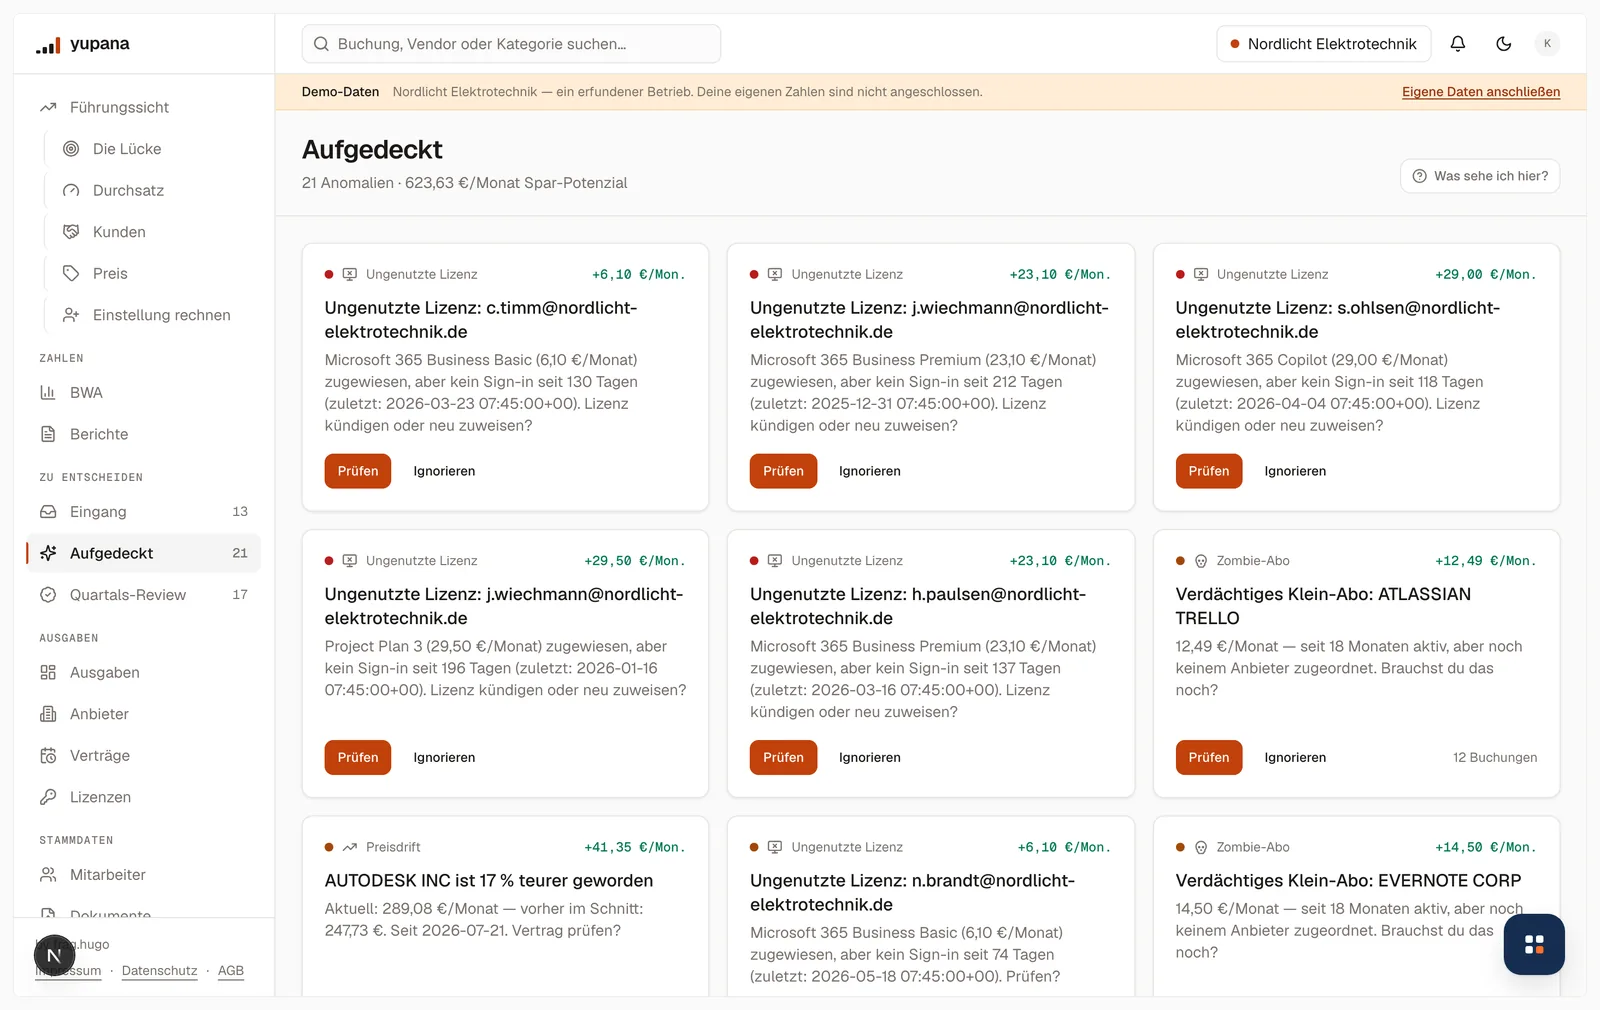This screenshot has height=1010, width=1600.
Task: Click the Lizenzen key icon
Action: point(48,797)
